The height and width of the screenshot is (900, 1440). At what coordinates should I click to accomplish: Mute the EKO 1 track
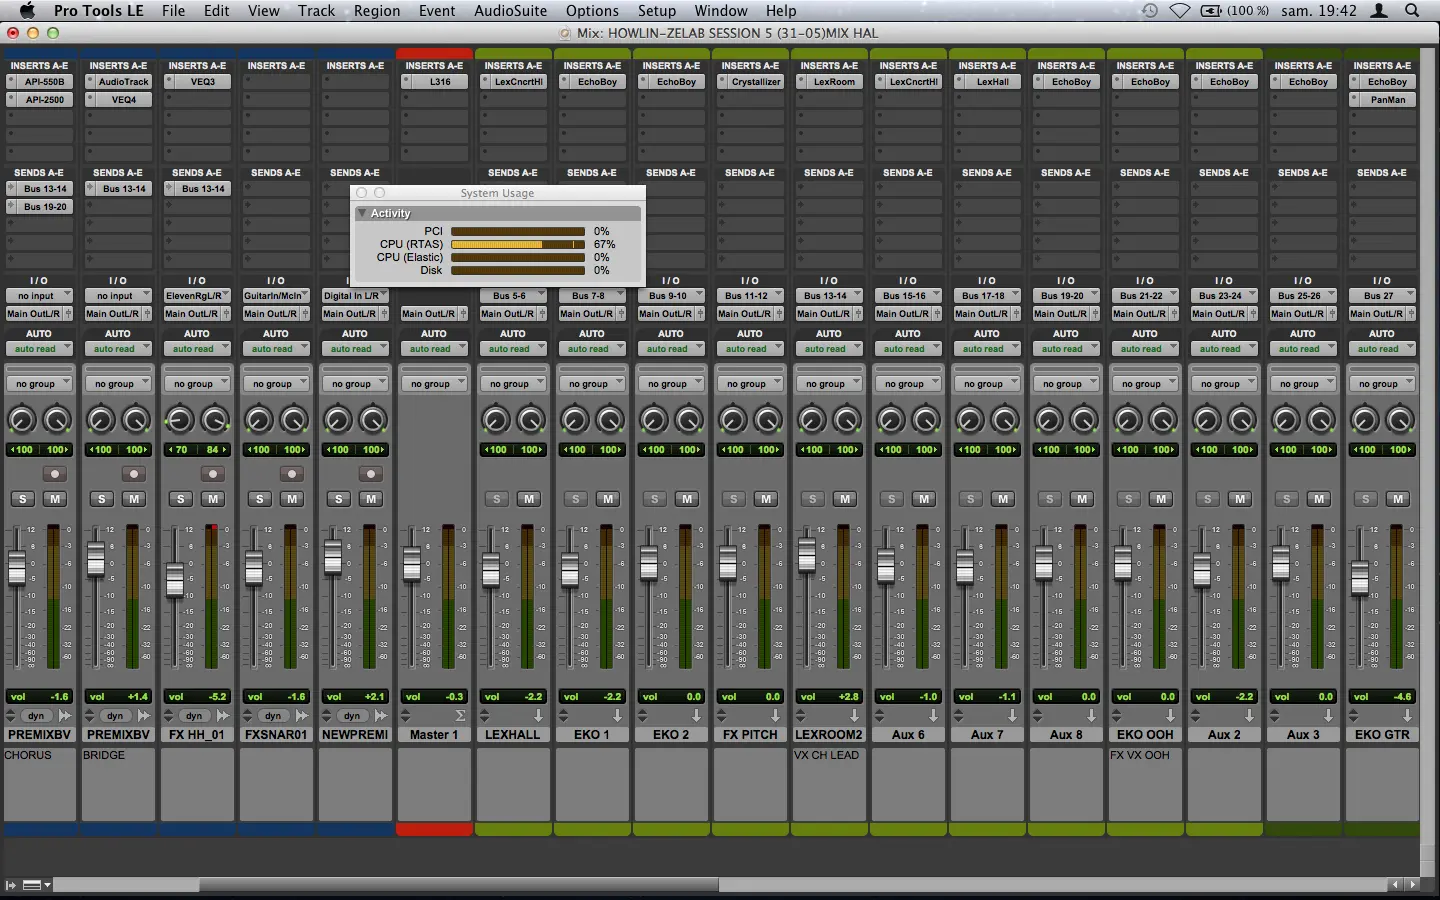(608, 499)
